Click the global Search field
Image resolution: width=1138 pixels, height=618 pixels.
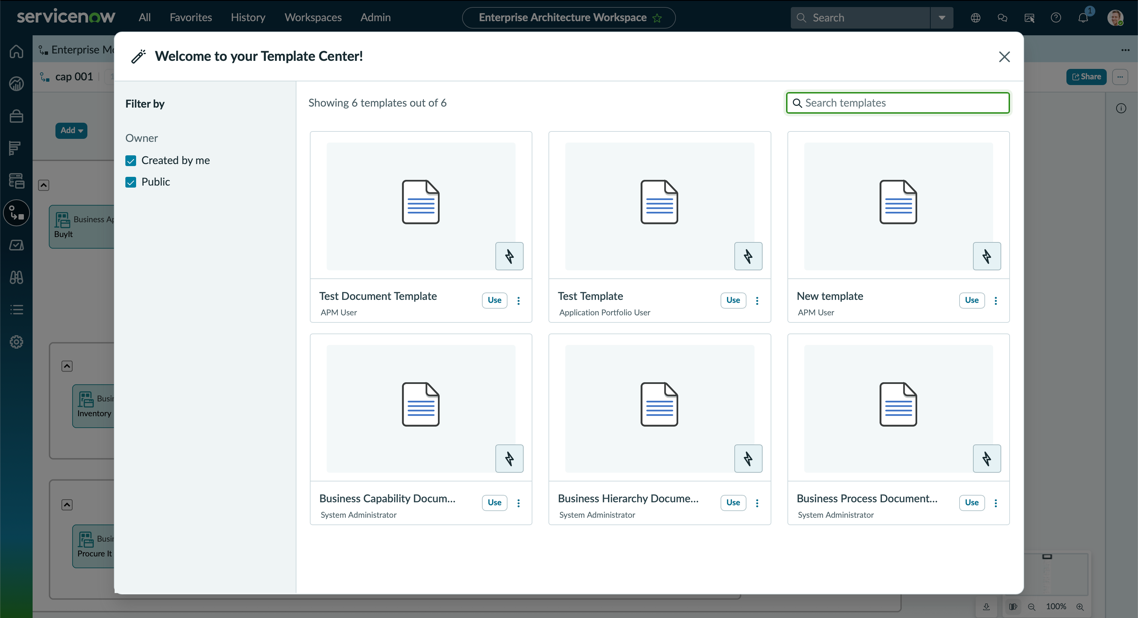click(x=861, y=17)
